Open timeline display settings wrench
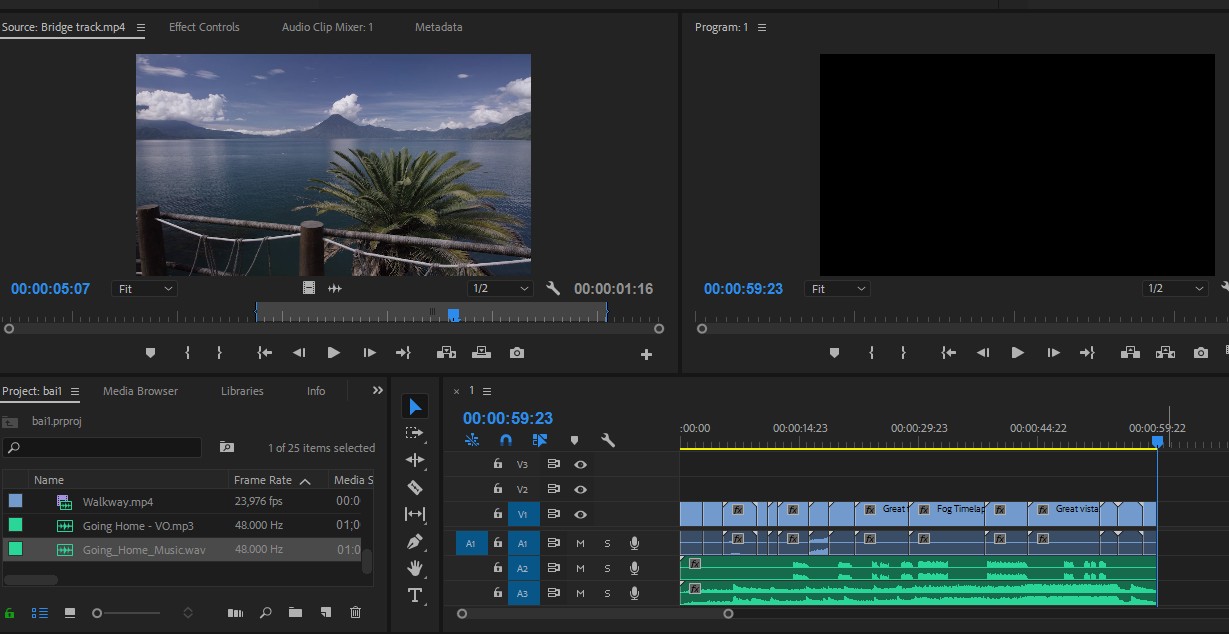The width and height of the screenshot is (1229, 634). point(607,440)
